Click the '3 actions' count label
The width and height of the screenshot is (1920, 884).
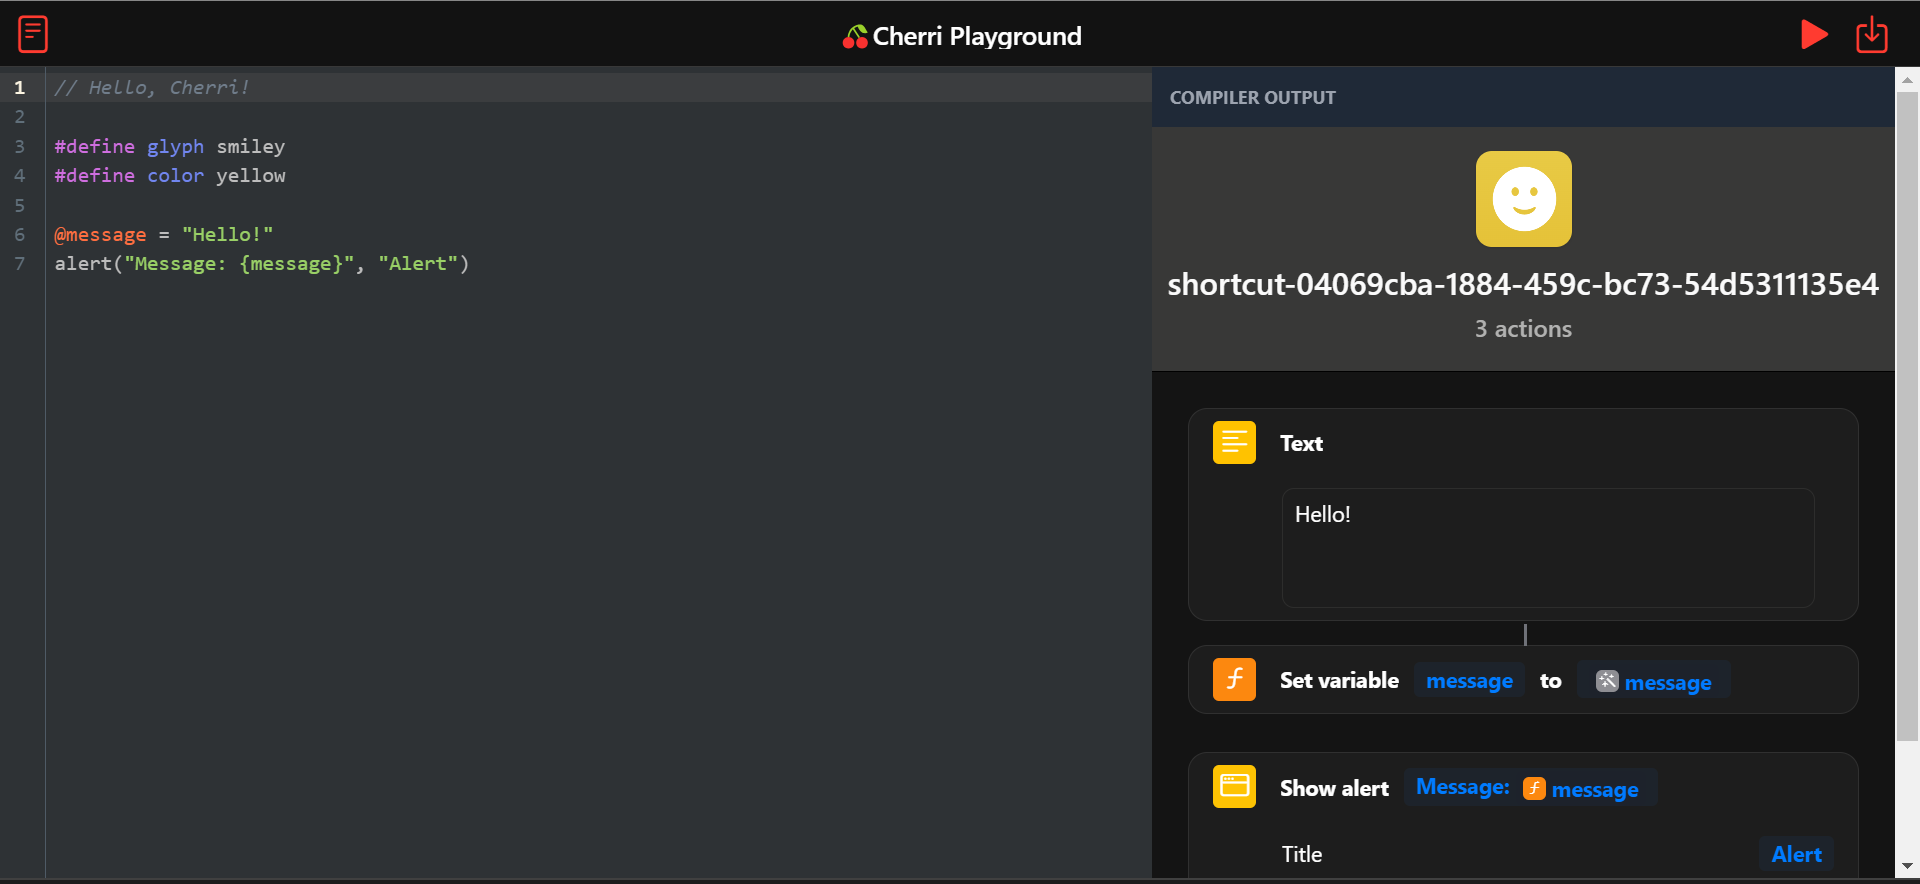[x=1523, y=329]
